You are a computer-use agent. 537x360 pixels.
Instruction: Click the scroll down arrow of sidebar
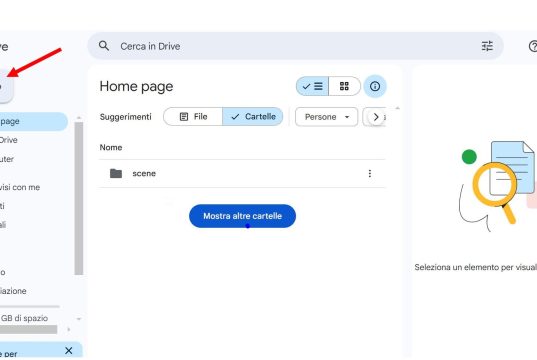79,319
